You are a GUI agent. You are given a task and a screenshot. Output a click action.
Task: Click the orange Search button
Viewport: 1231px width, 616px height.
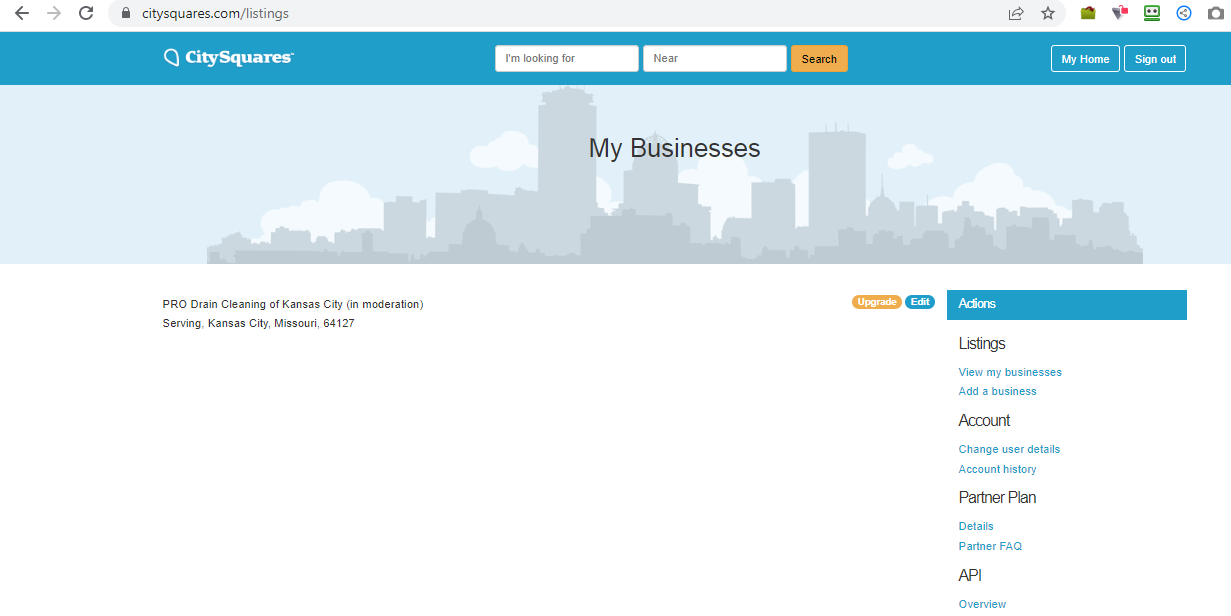819,58
